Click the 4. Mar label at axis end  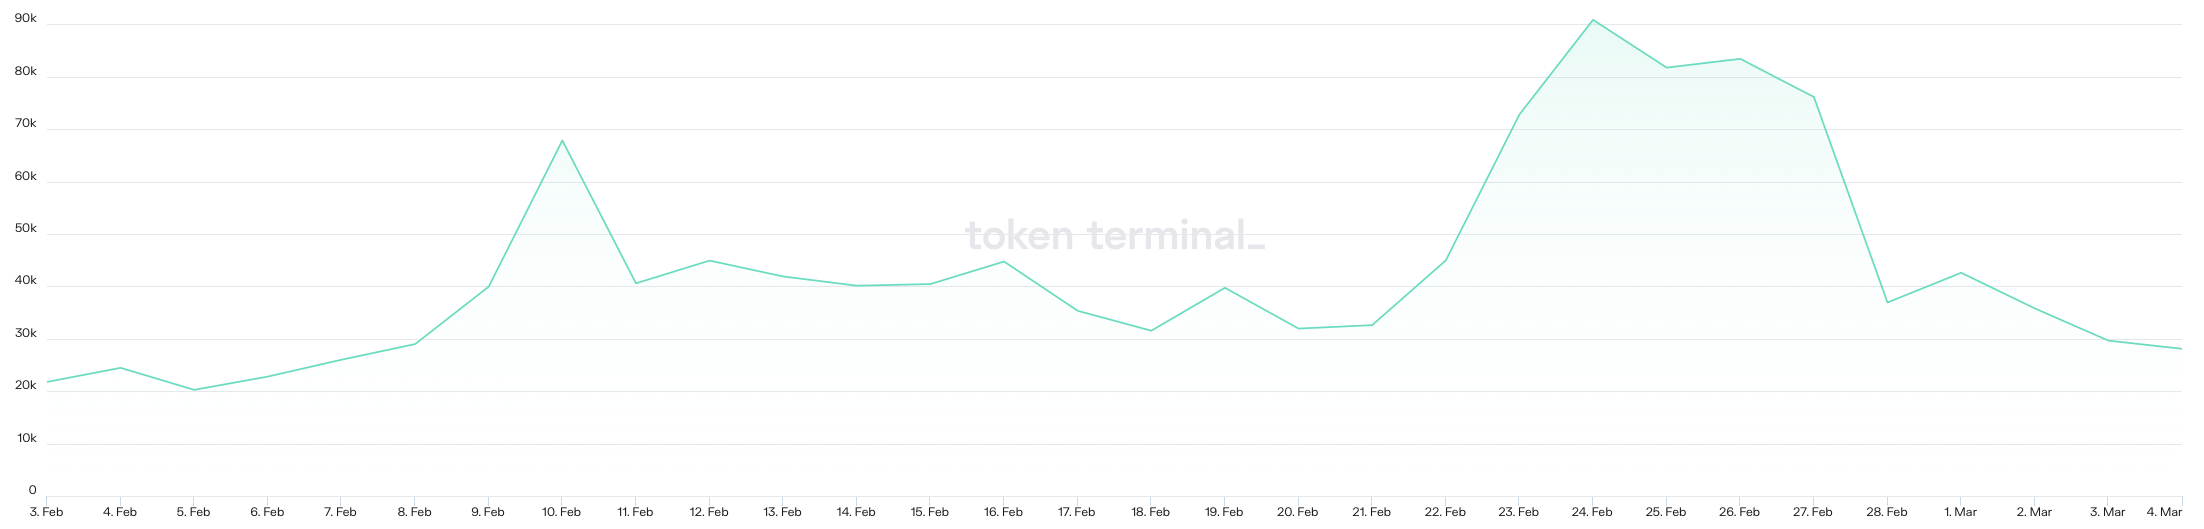click(x=2164, y=512)
